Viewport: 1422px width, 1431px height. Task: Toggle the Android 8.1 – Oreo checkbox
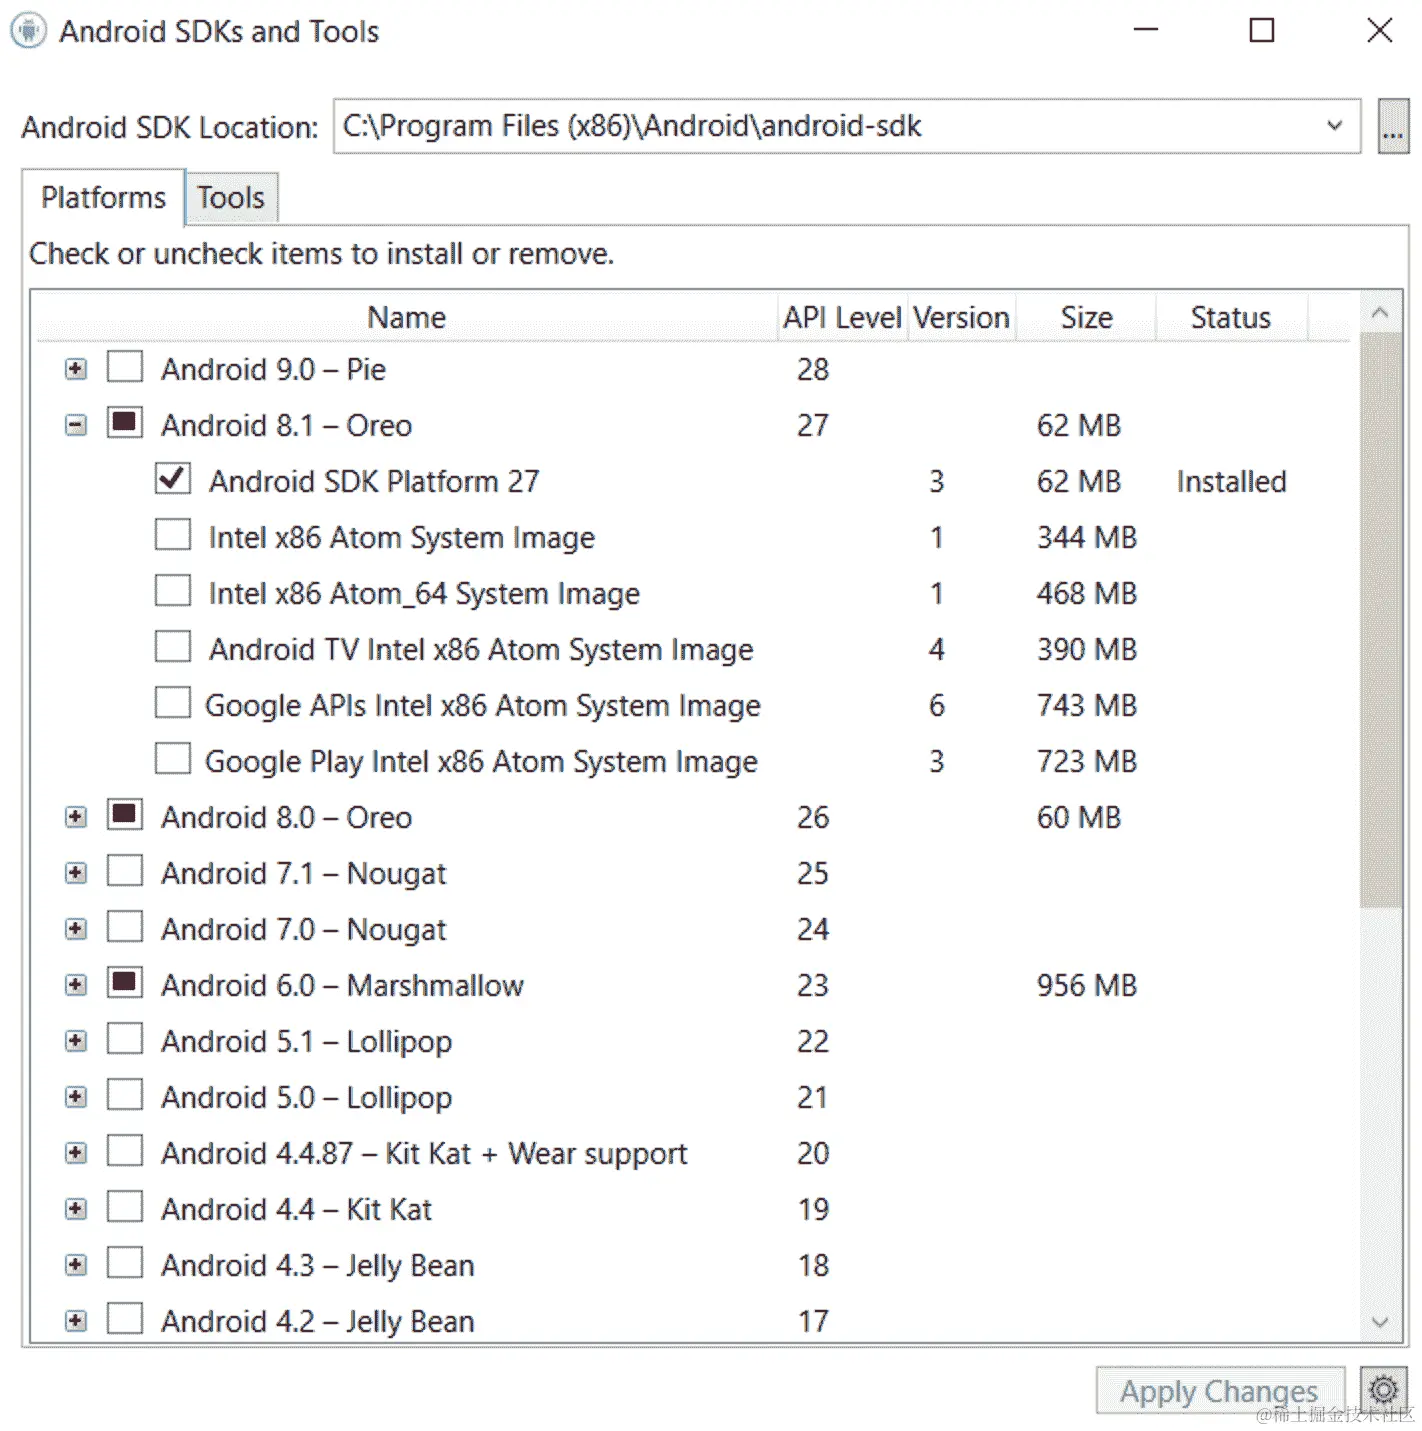[125, 422]
